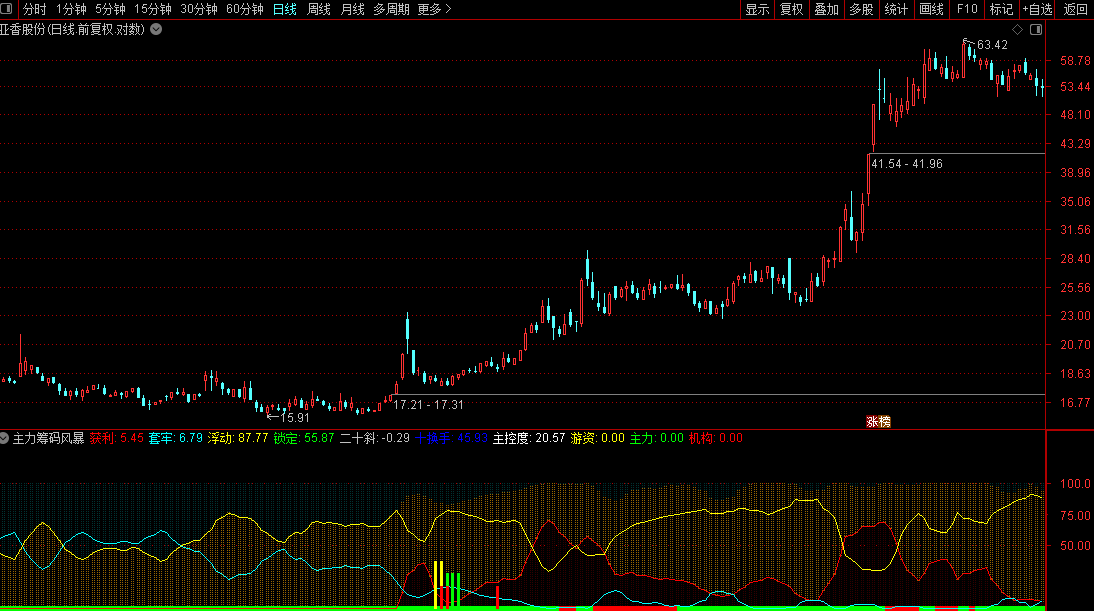
Task: Click the 41.54 - 41.96 gap label
Action: pos(907,164)
